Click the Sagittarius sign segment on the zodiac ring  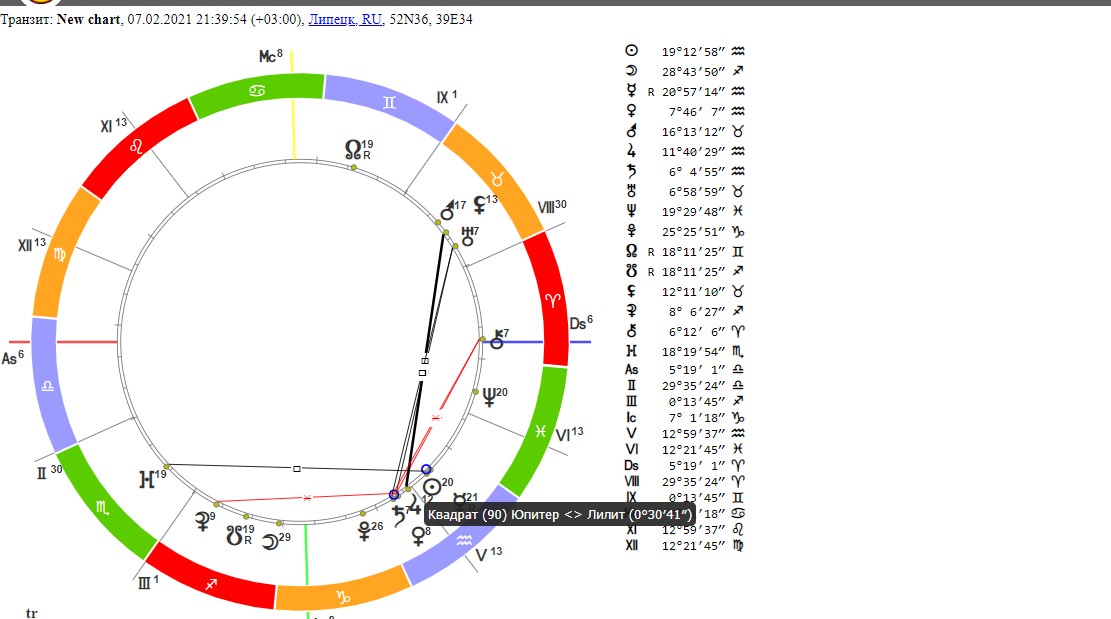(210, 584)
